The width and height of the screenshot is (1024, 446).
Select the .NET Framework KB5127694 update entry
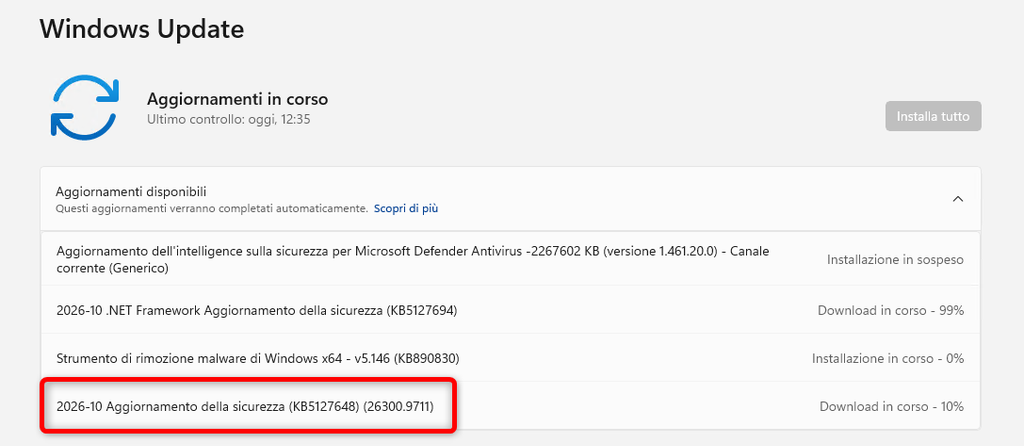510,310
